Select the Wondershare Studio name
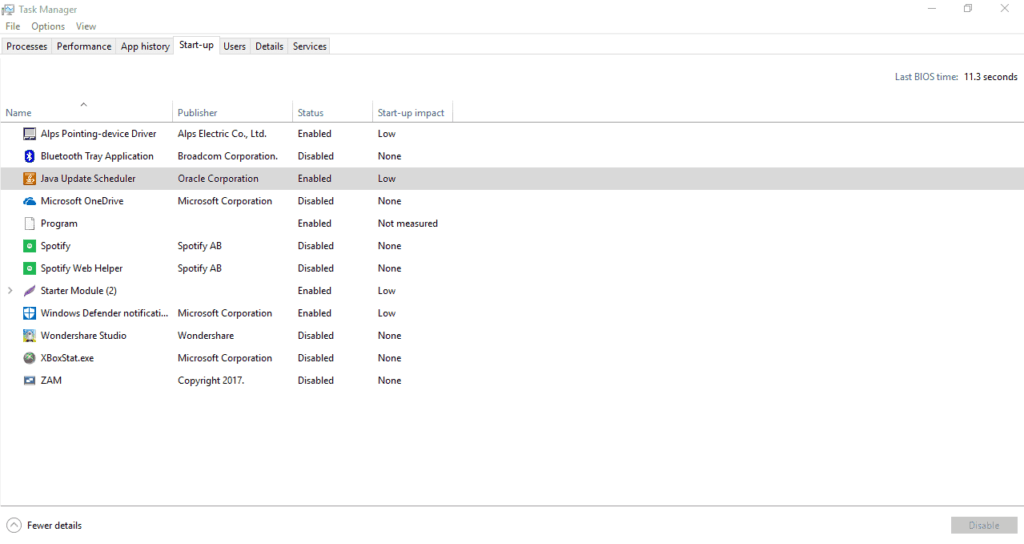The height and width of the screenshot is (544, 1024). point(84,336)
